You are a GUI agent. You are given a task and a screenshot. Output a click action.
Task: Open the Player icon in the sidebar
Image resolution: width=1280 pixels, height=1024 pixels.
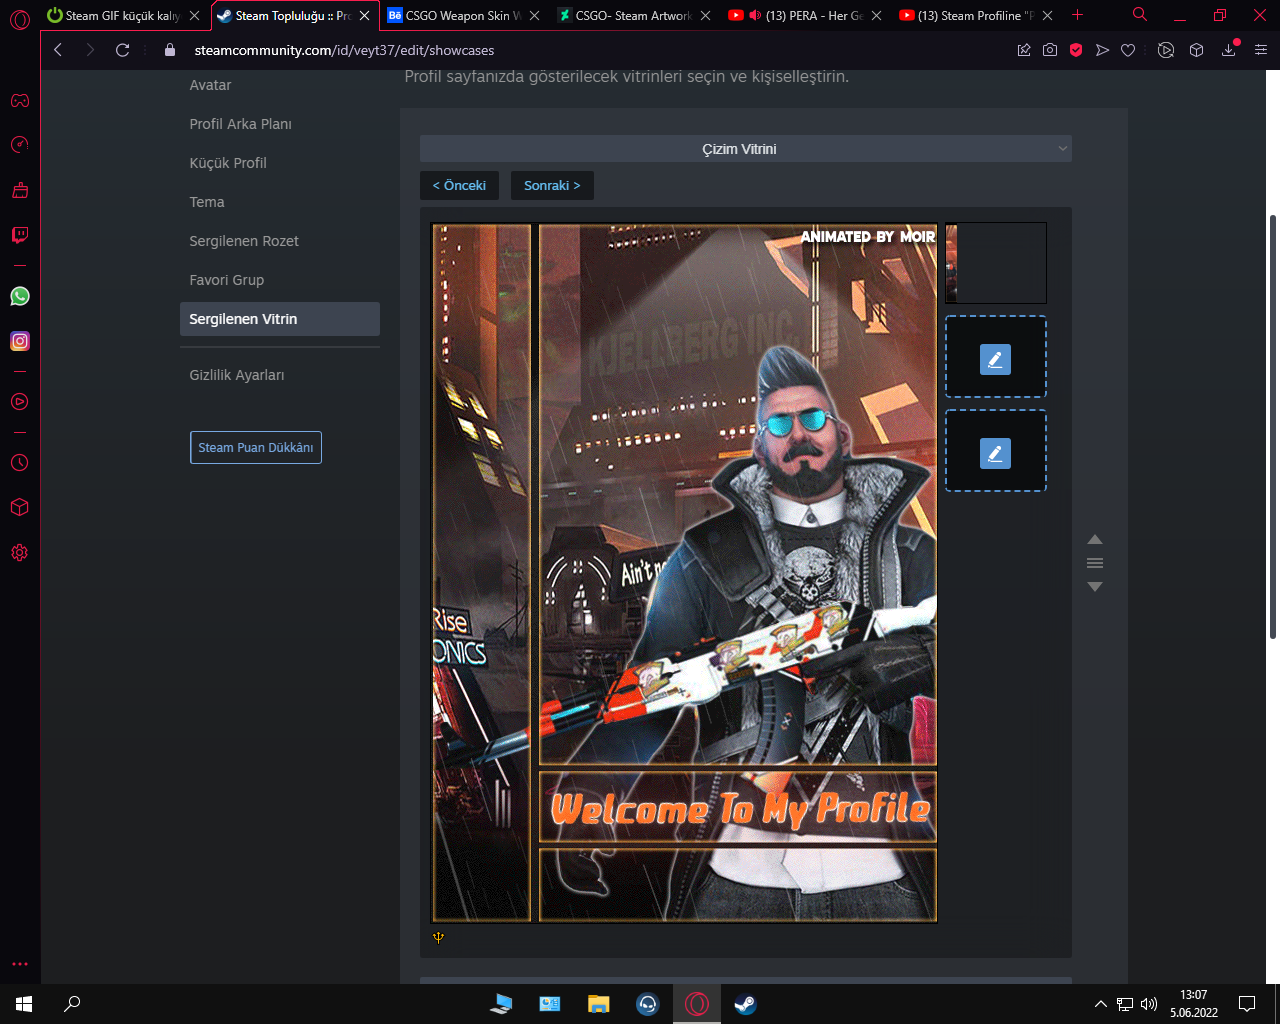20,402
